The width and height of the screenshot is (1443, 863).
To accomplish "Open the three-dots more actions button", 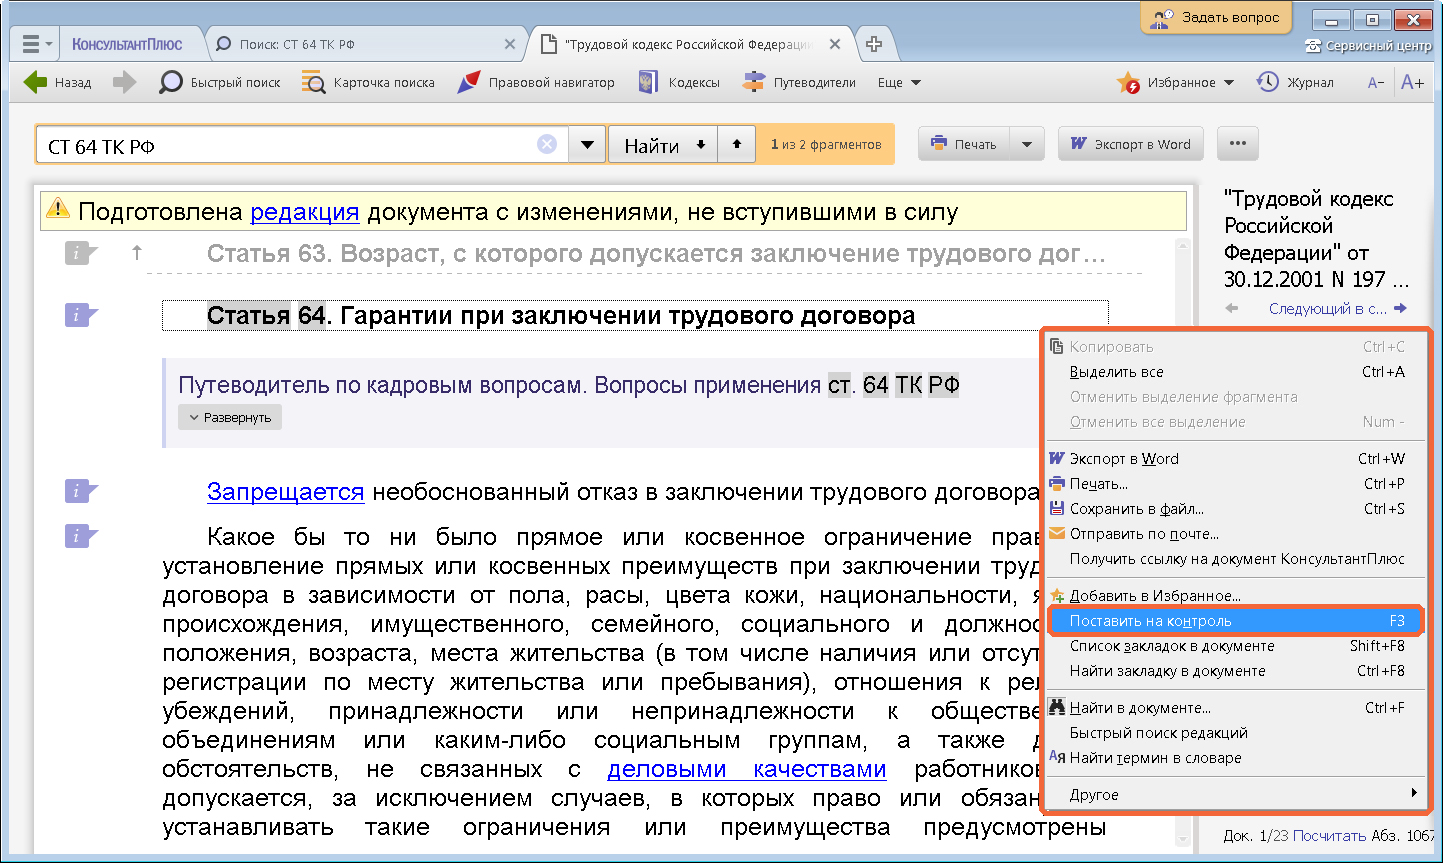I will (1238, 144).
